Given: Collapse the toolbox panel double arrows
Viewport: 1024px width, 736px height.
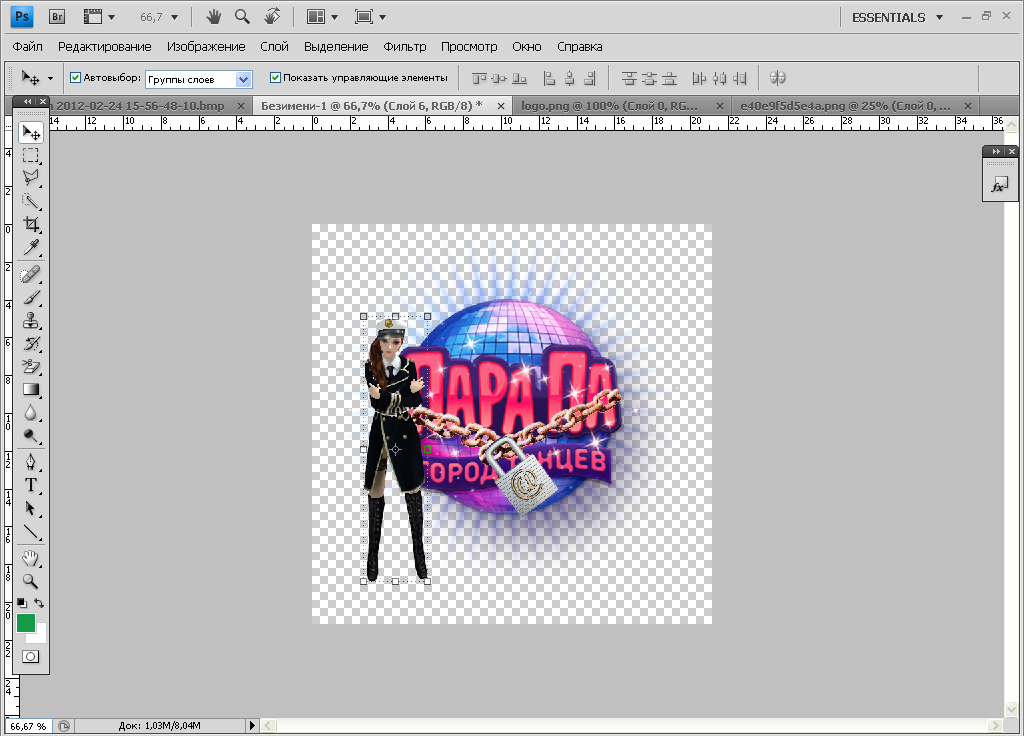Looking at the screenshot, I should point(27,101).
